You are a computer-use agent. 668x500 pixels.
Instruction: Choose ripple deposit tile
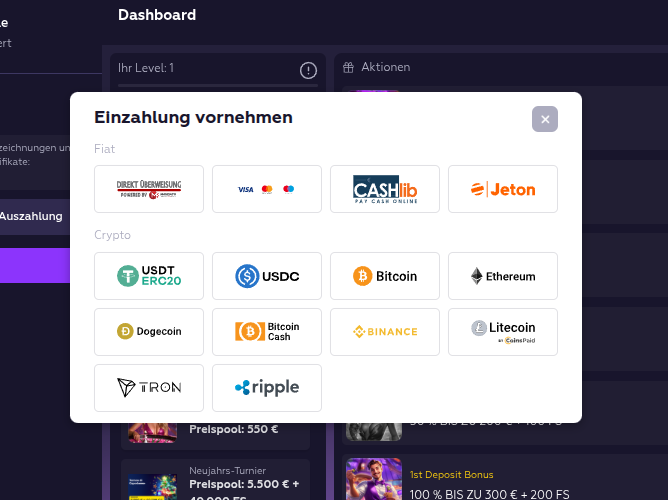(x=267, y=388)
